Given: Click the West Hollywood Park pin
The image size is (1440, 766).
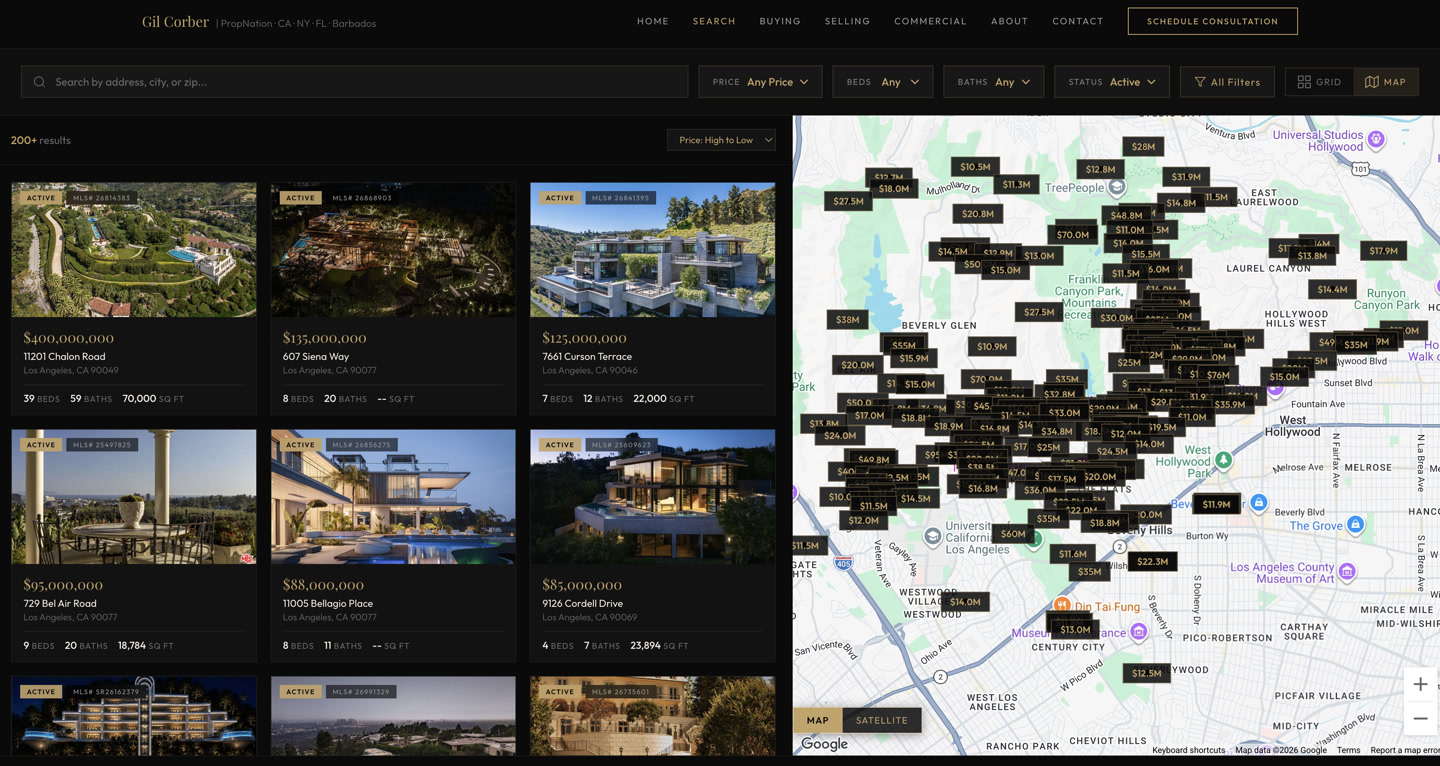Looking at the screenshot, I should [1223, 460].
